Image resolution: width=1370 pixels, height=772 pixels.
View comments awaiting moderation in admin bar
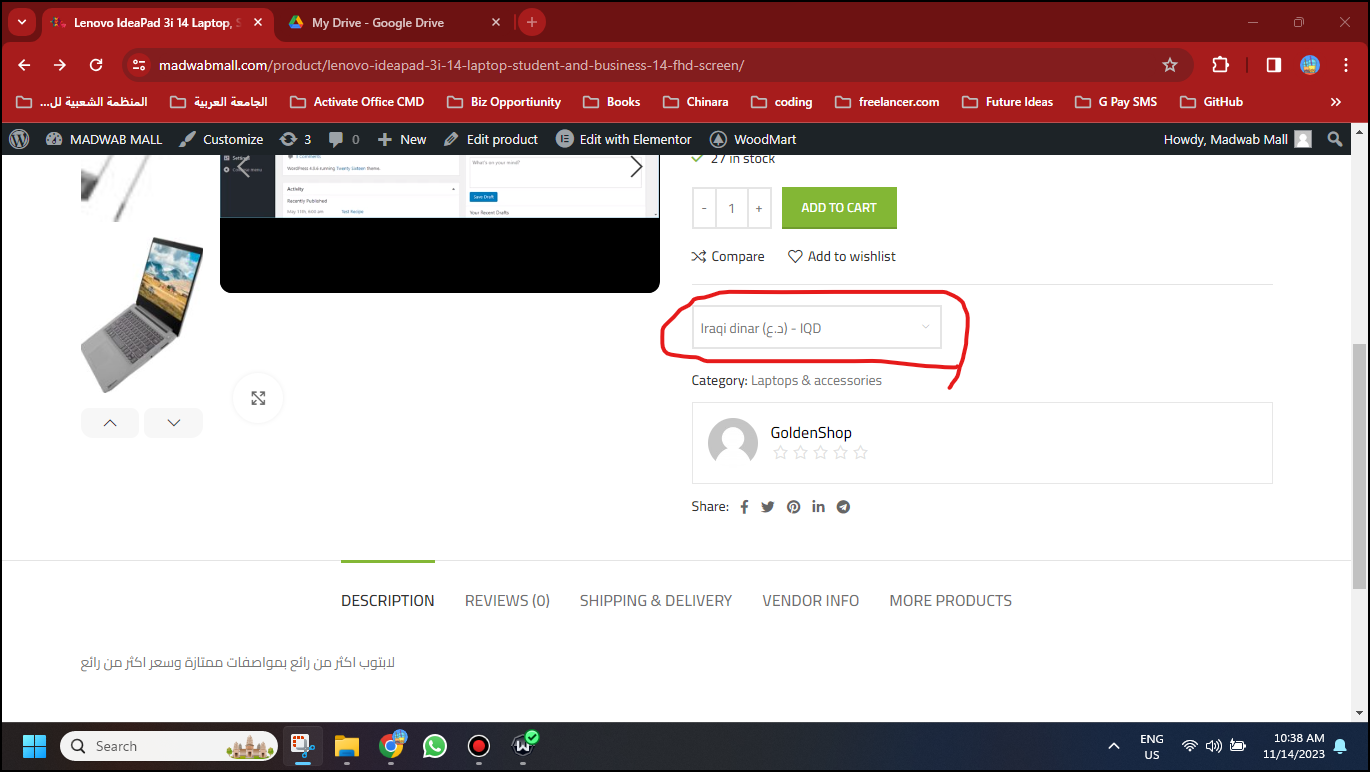344,139
